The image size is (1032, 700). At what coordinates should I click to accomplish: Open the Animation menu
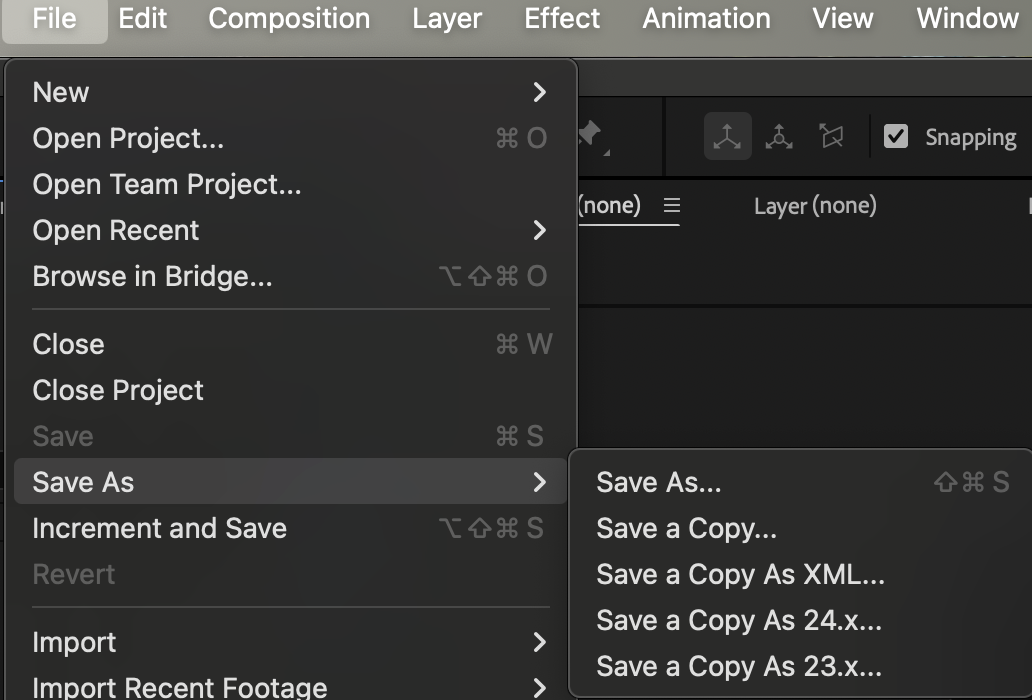click(x=705, y=18)
